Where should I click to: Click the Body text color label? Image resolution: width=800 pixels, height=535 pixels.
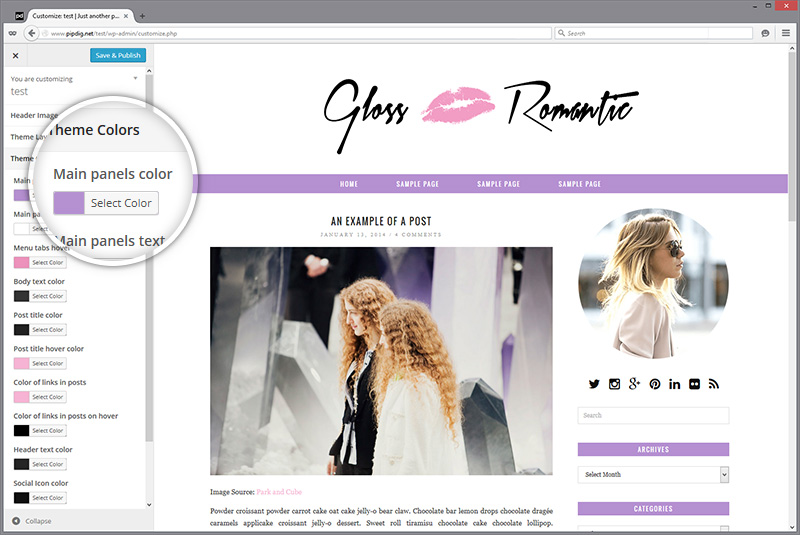(39, 282)
